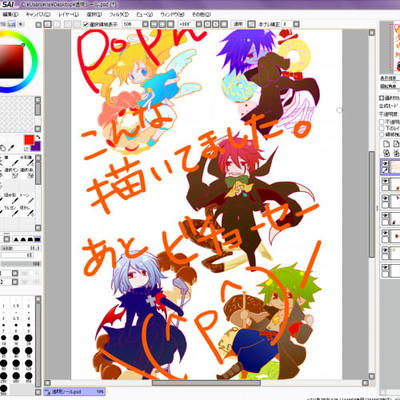Click the Undo toolbar button
Viewport: 400px width, 400px height.
[48, 24]
